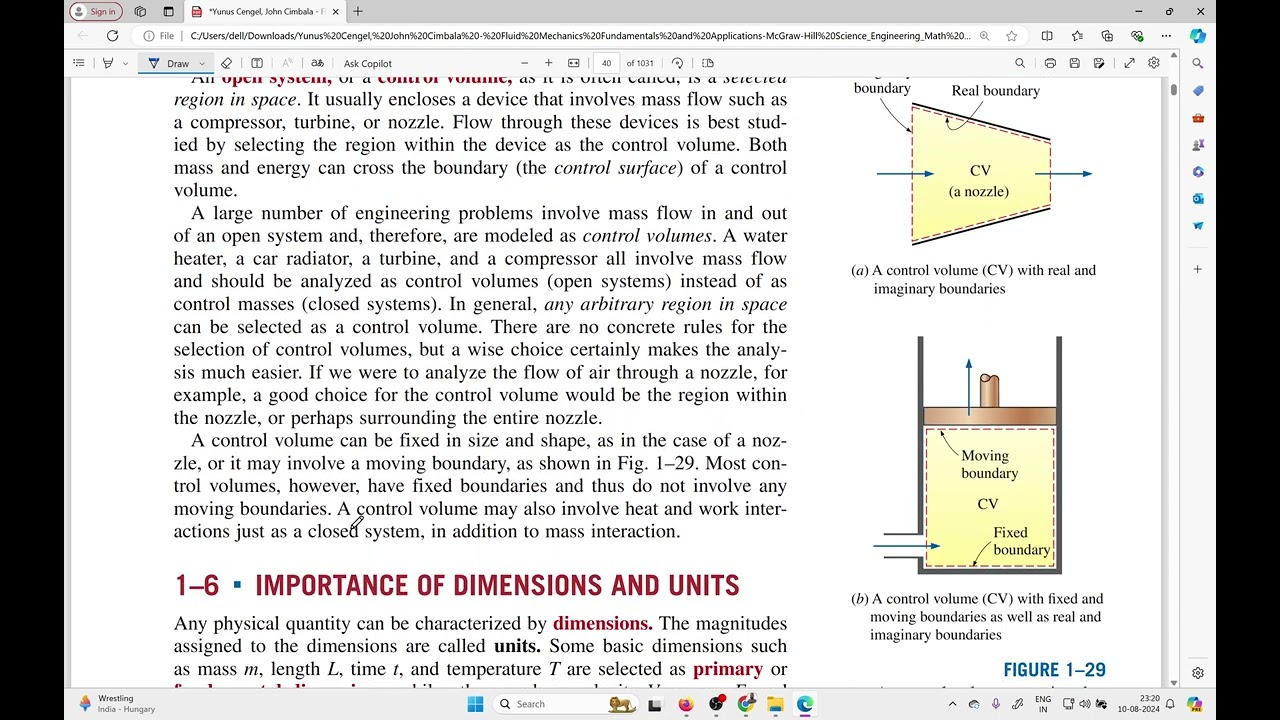This screenshot has height=720, width=1280.
Task: Add a text box to PDF
Action: [257, 63]
